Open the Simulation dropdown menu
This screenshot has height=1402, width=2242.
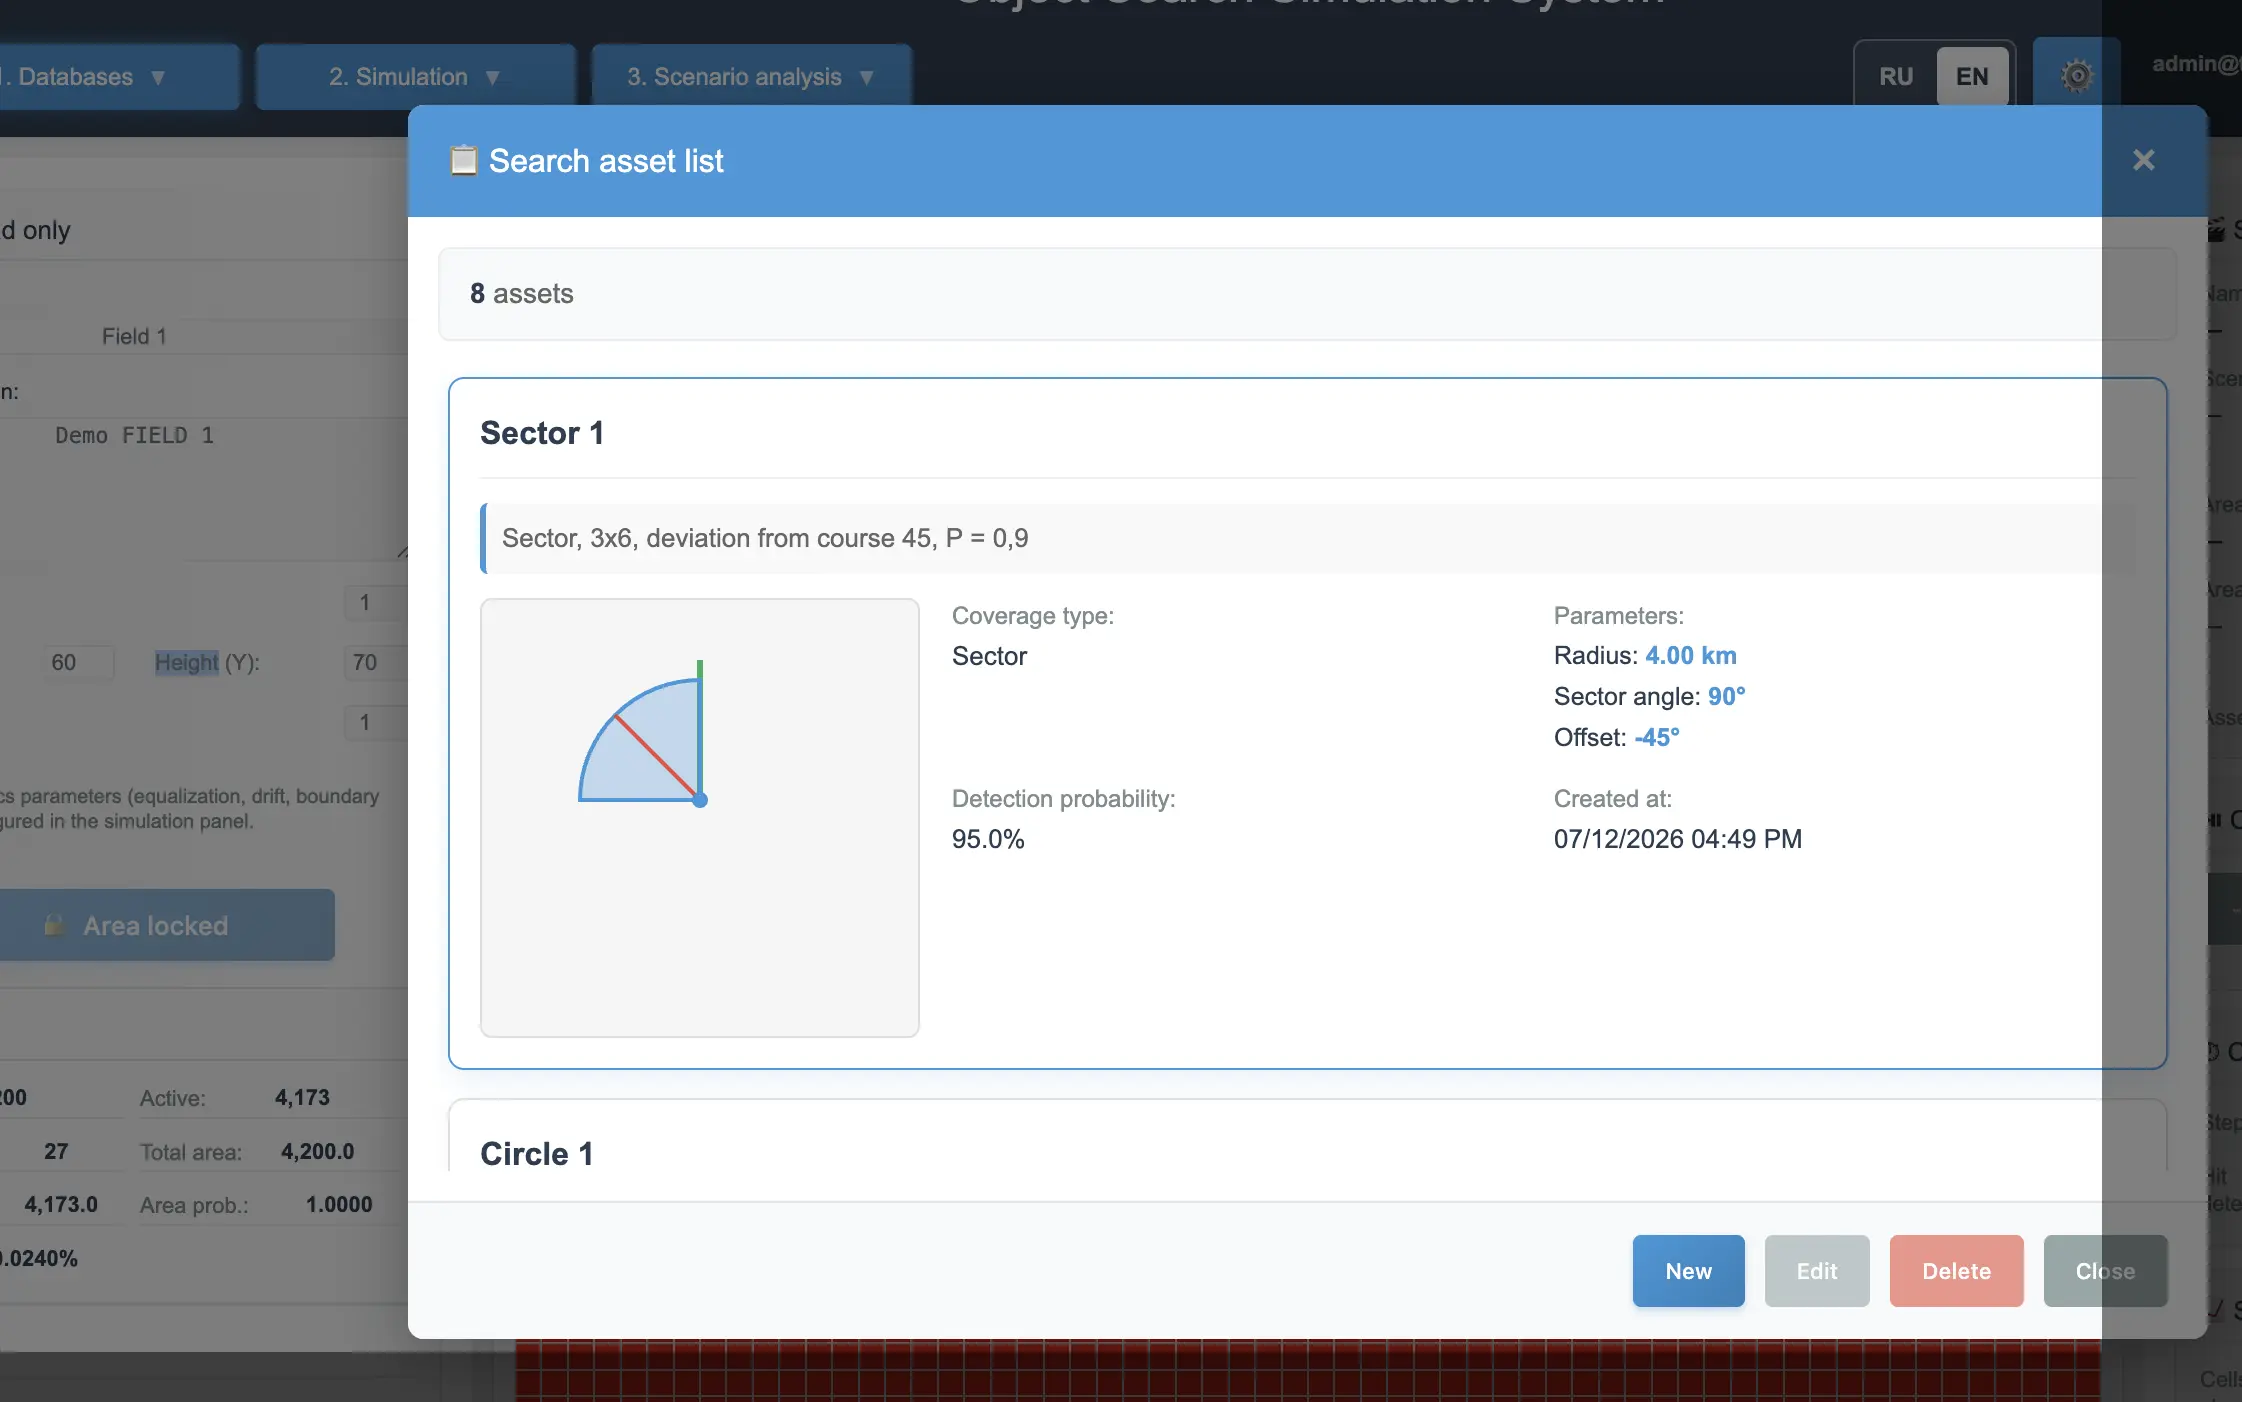(x=415, y=77)
